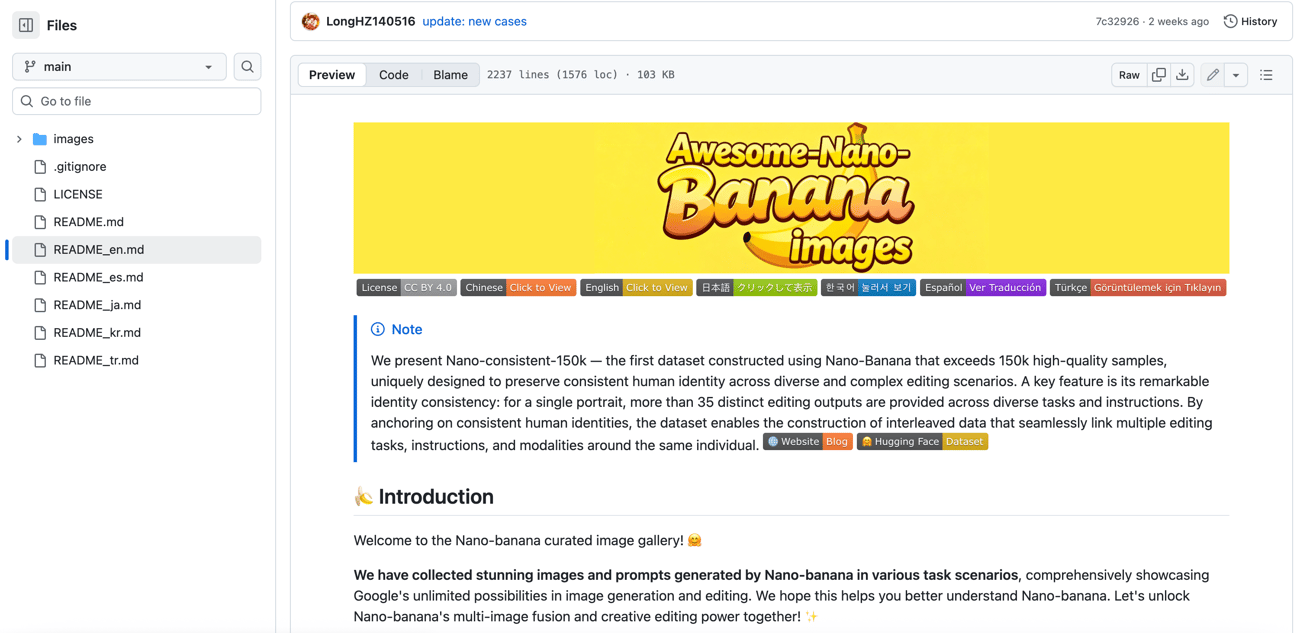Click the LongHZ140516 avatar image
This screenshot has width=1300, height=633.
pyautogui.click(x=310, y=20)
